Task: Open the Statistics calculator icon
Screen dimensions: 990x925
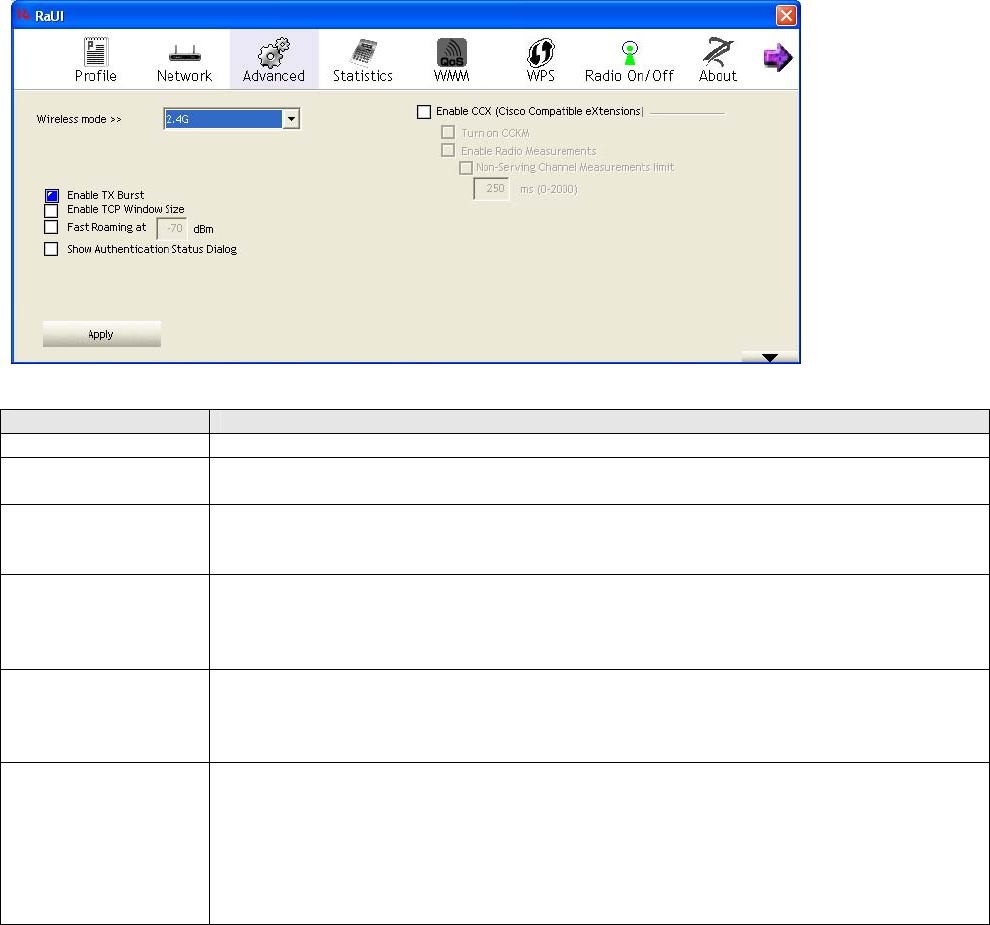Action: pyautogui.click(x=362, y=52)
